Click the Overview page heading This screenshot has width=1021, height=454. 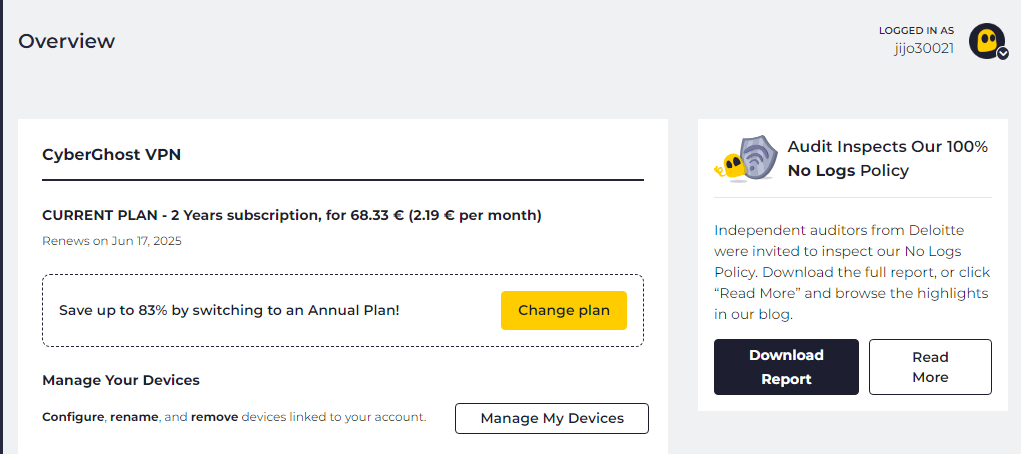point(66,41)
